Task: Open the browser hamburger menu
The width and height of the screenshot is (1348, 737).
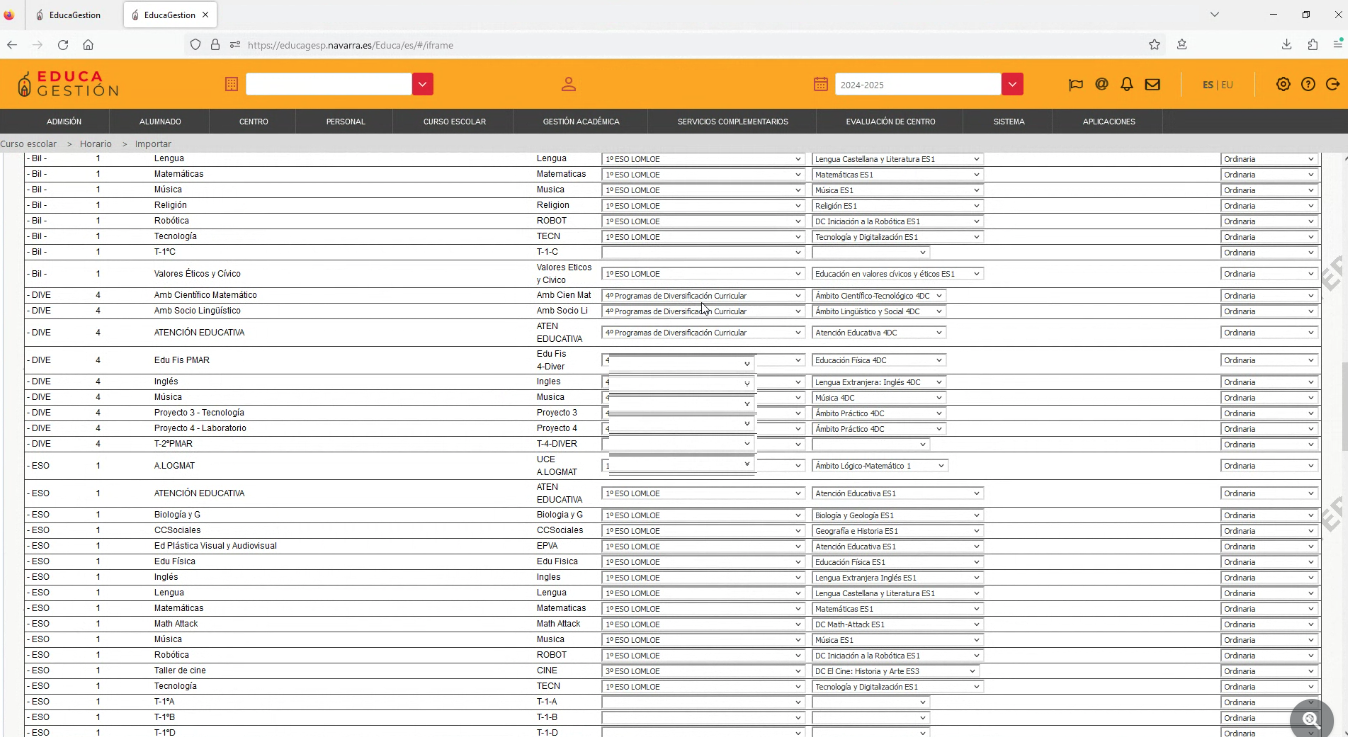Action: click(x=1337, y=44)
